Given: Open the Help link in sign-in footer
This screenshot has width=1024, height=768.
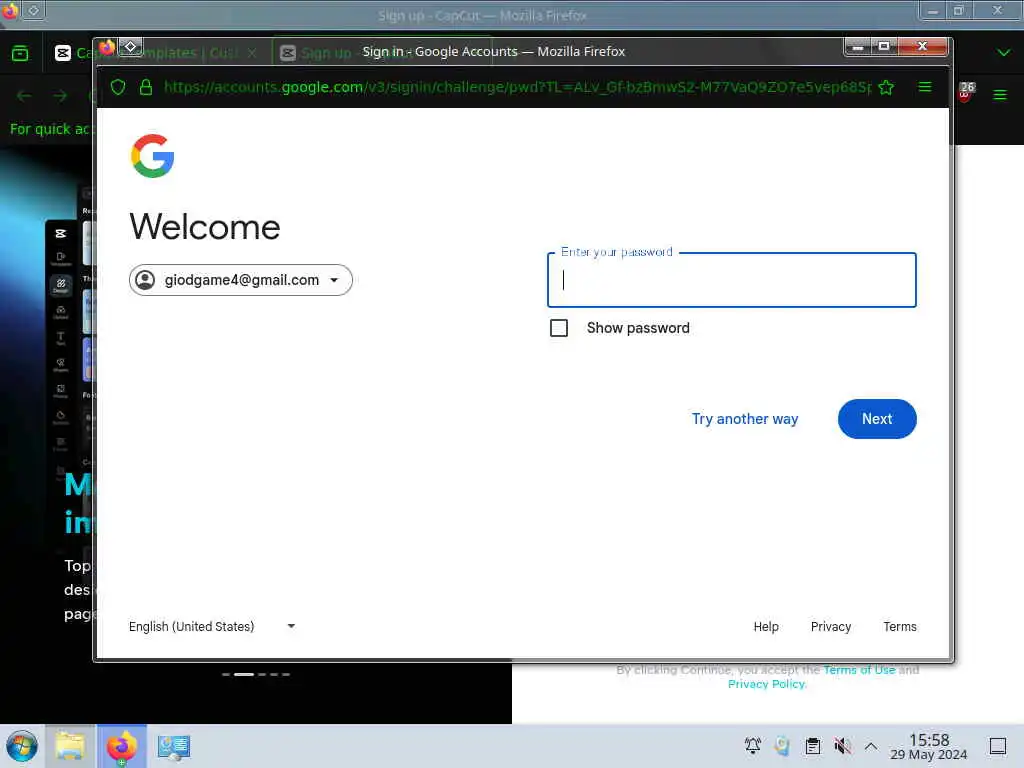Looking at the screenshot, I should tap(766, 626).
